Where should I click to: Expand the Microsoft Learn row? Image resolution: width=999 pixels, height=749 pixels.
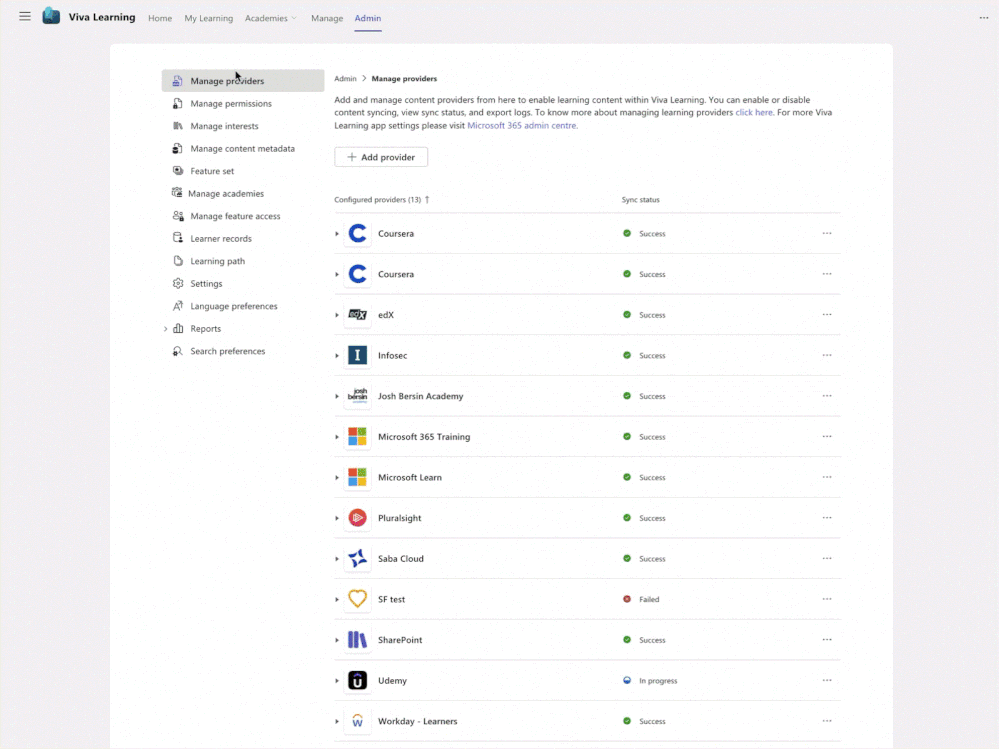(x=337, y=478)
